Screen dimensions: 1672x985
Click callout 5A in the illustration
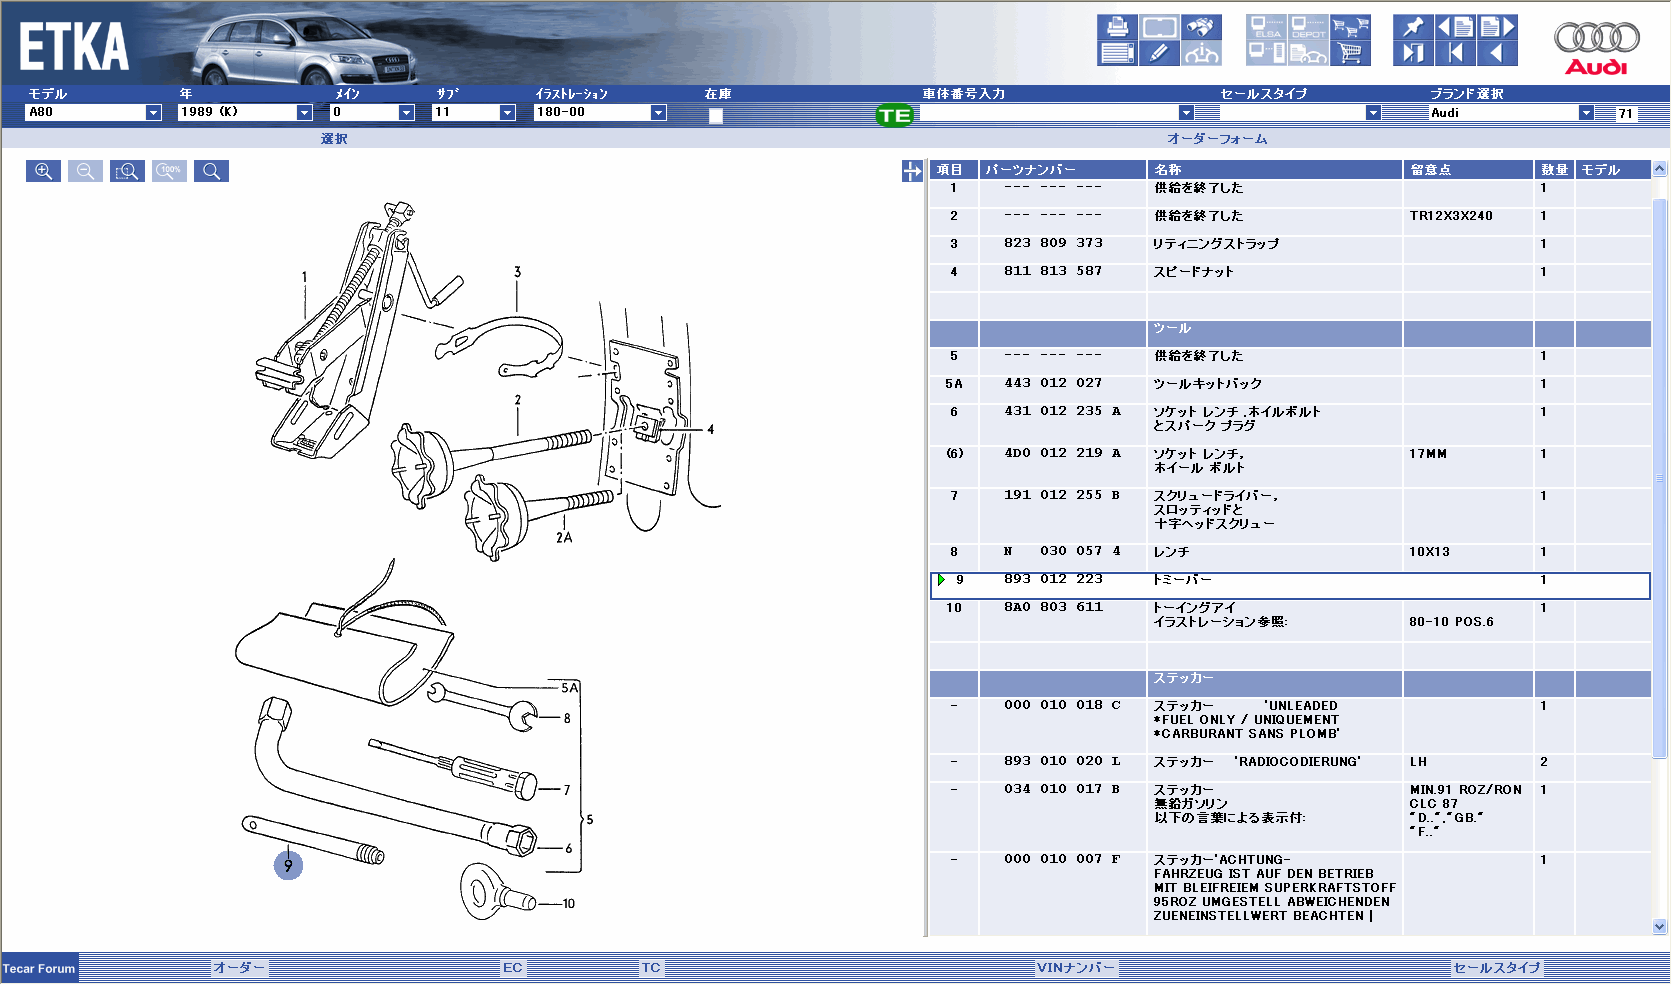[569, 688]
